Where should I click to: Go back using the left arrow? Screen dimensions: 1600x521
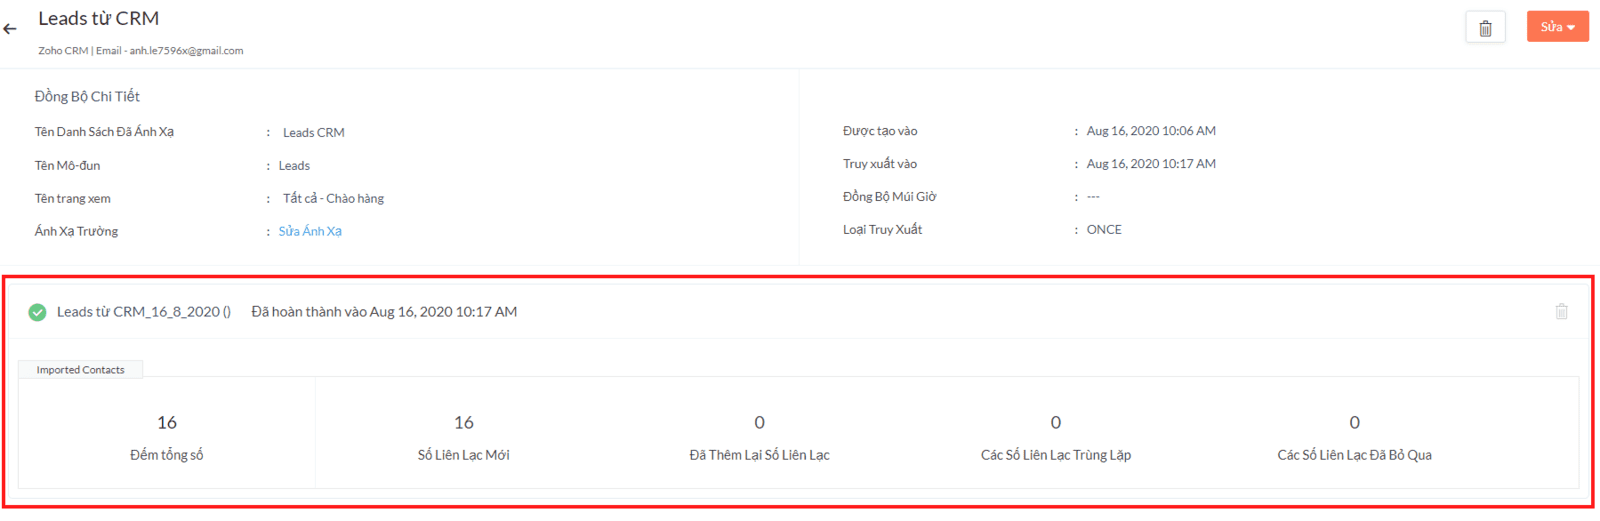click(x=10, y=29)
